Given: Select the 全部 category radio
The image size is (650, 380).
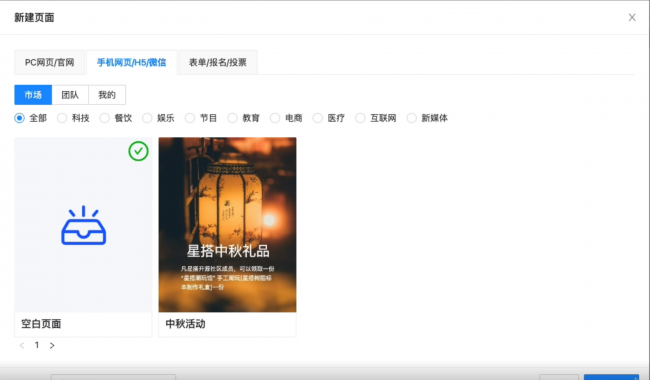Looking at the screenshot, I should click(19, 118).
